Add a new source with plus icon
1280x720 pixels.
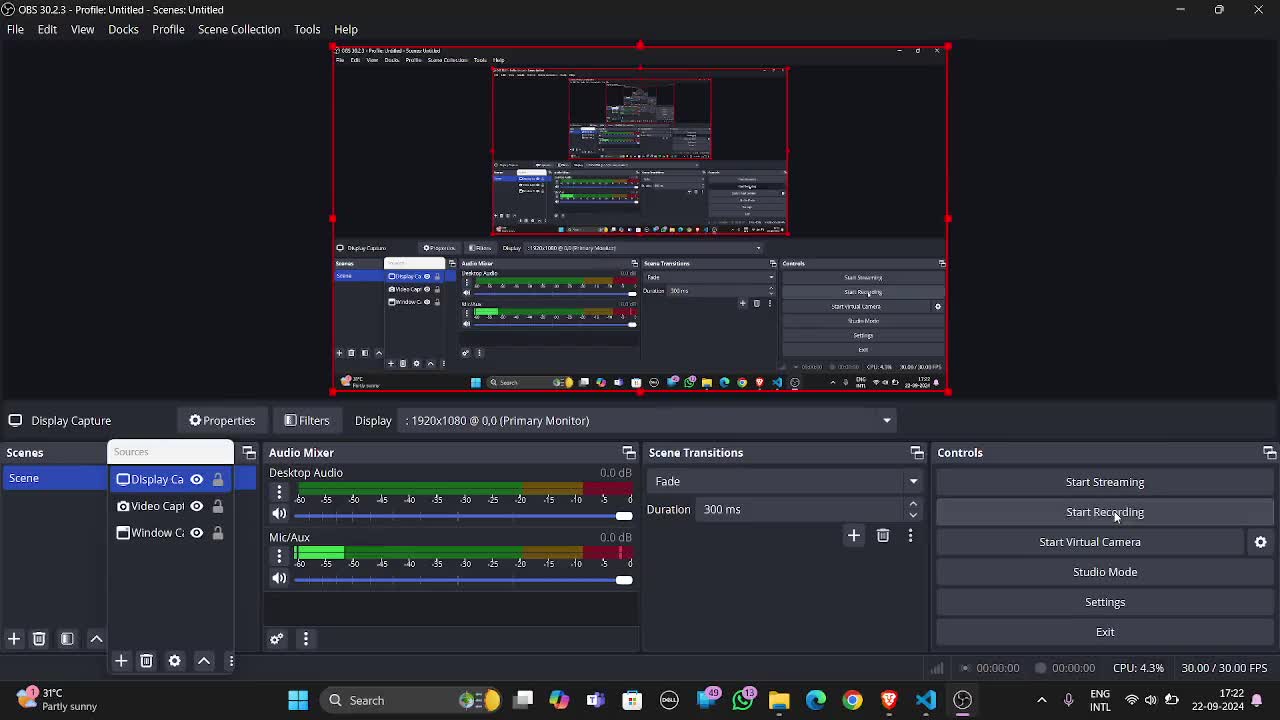pyautogui.click(x=121, y=661)
